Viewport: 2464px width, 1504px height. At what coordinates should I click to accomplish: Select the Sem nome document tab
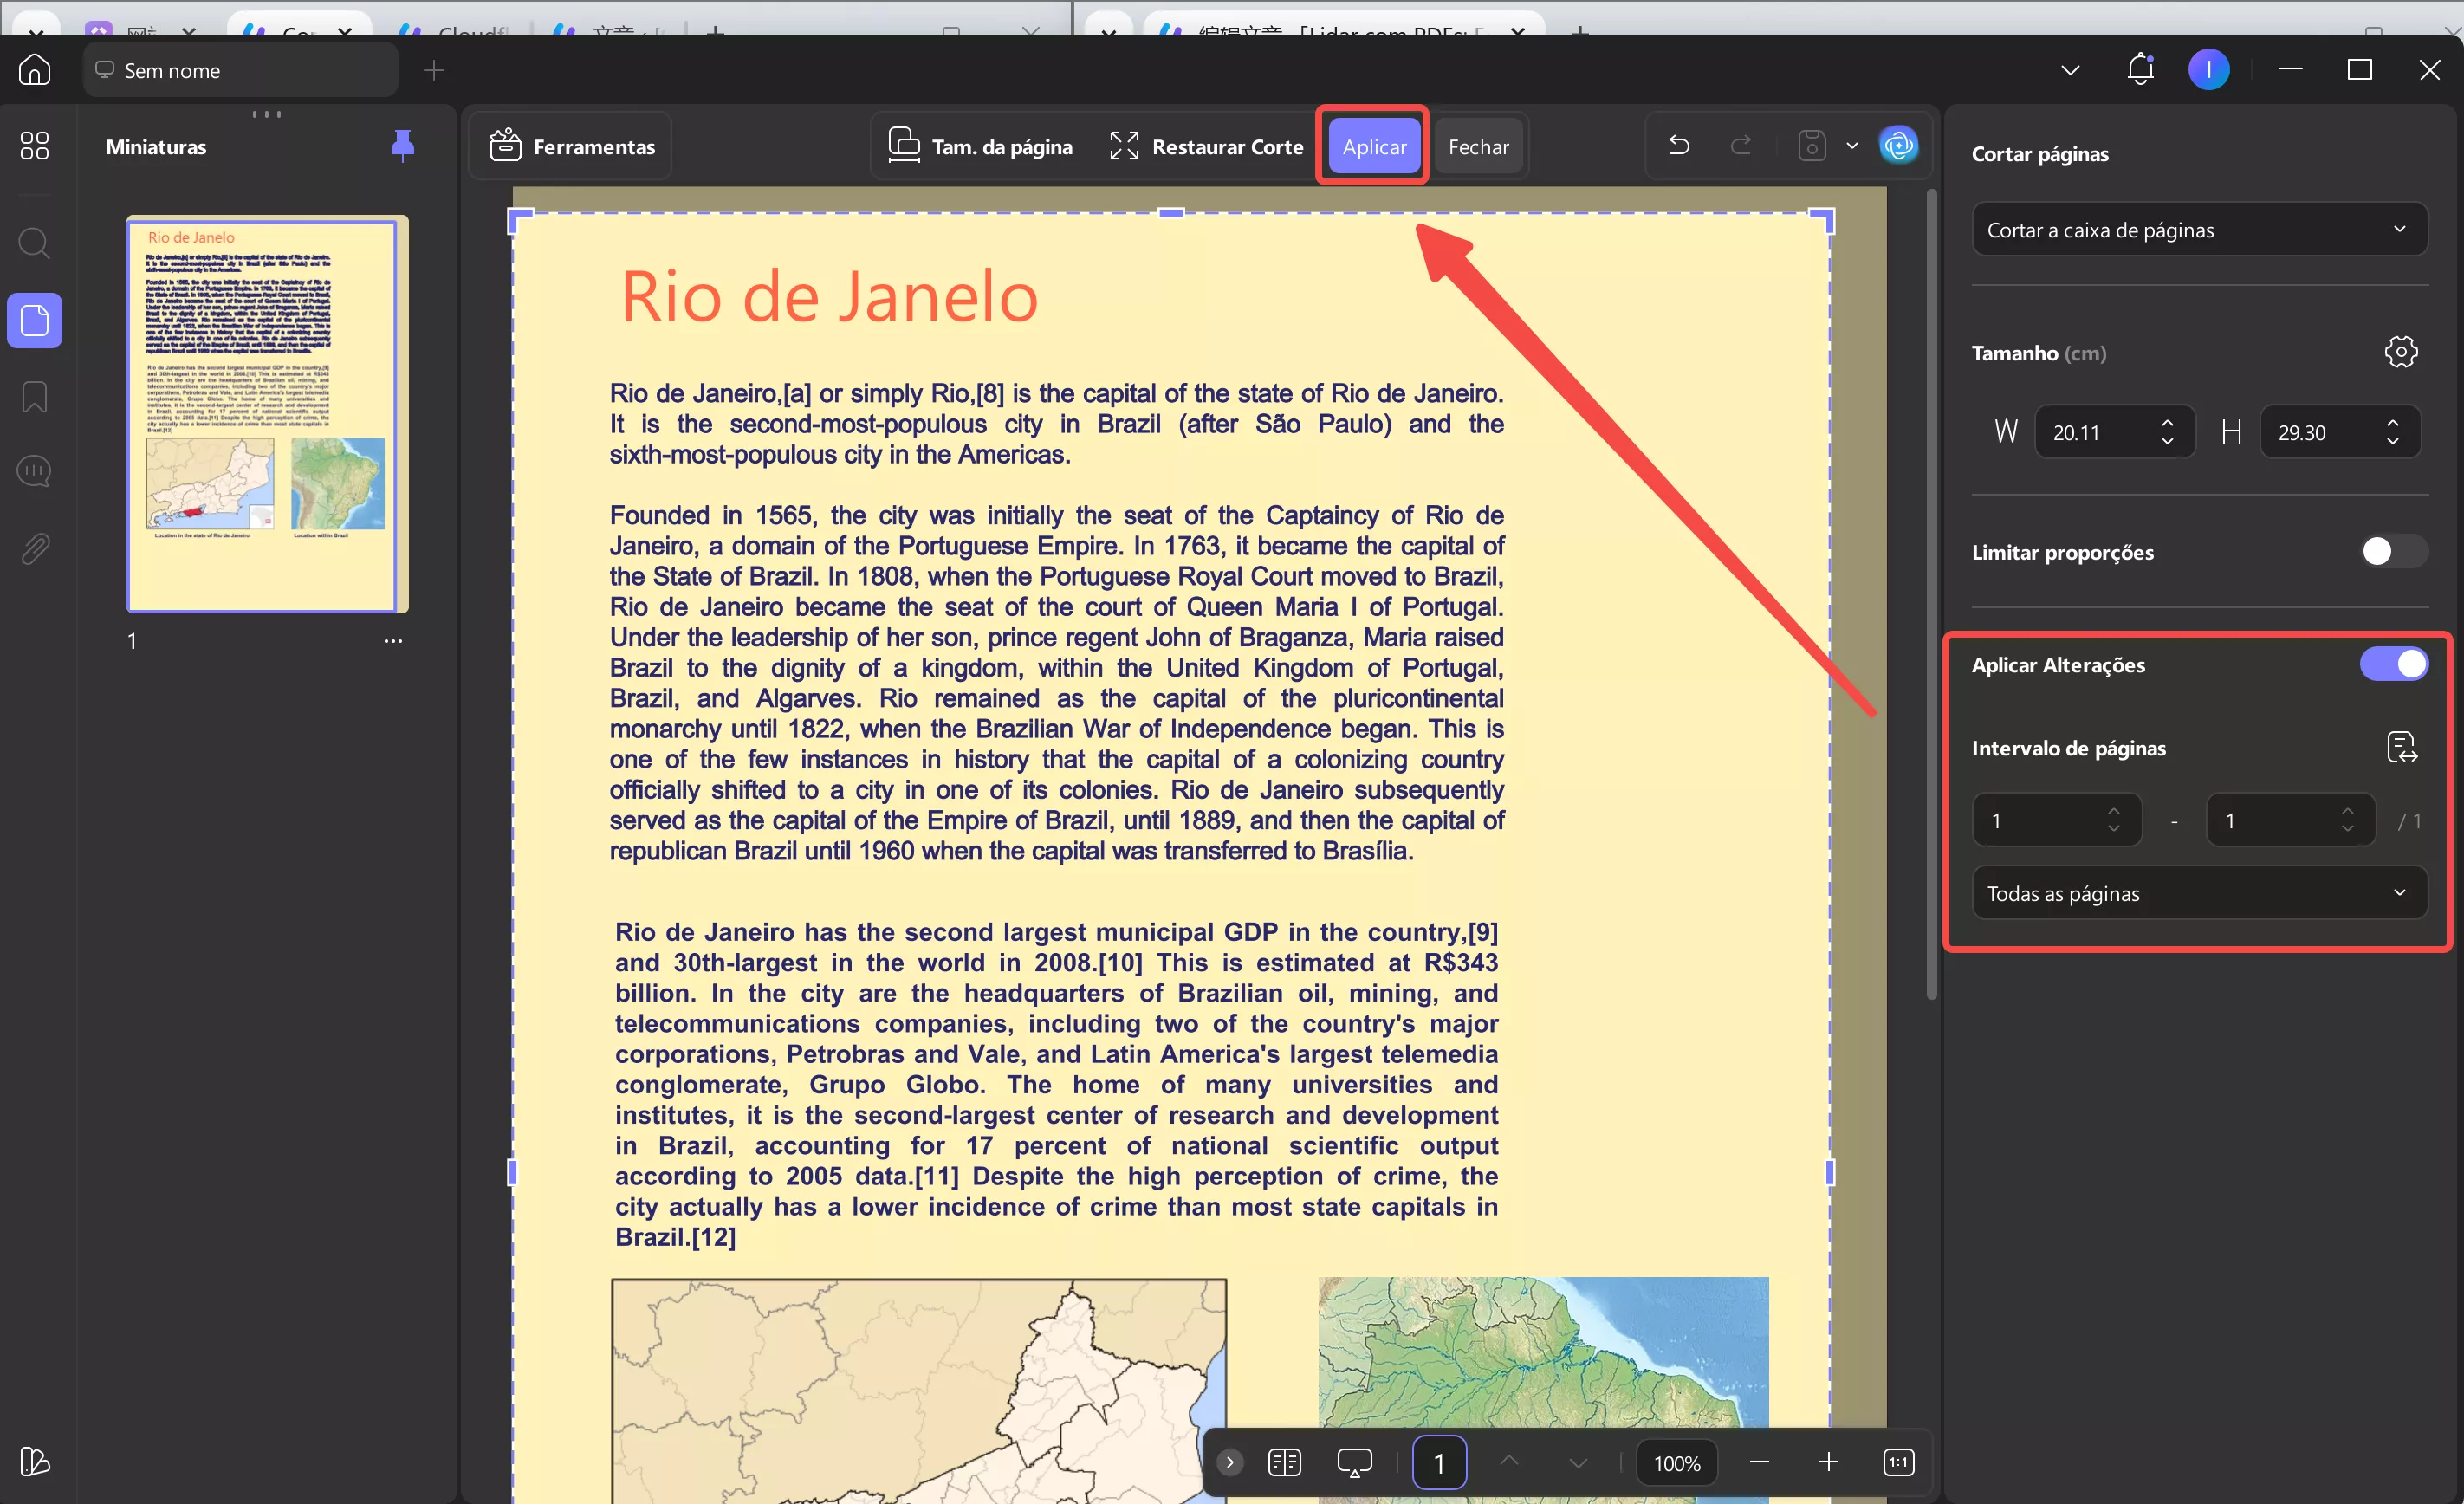coord(240,70)
